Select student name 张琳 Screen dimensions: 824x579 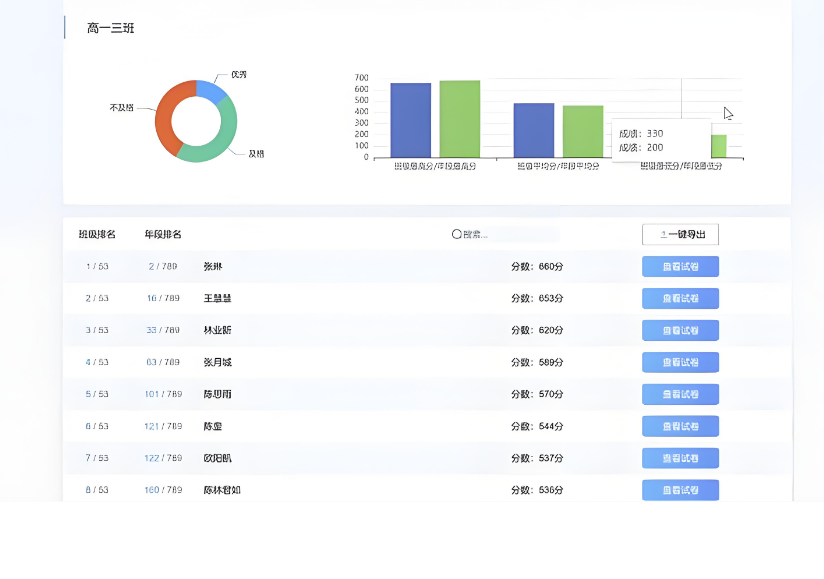(213, 266)
